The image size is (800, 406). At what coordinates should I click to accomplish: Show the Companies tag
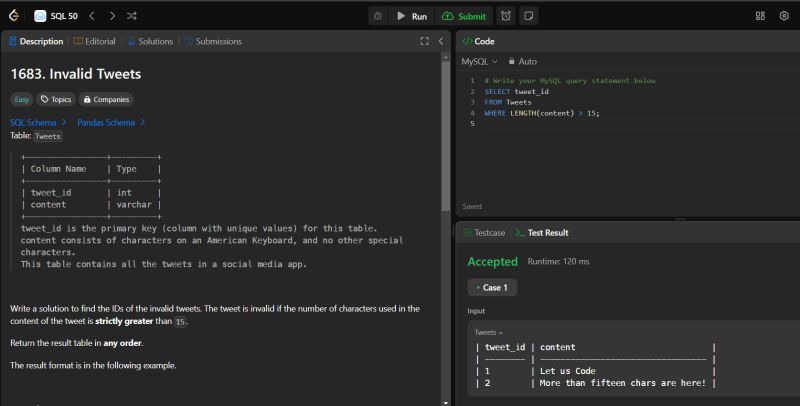(x=106, y=99)
